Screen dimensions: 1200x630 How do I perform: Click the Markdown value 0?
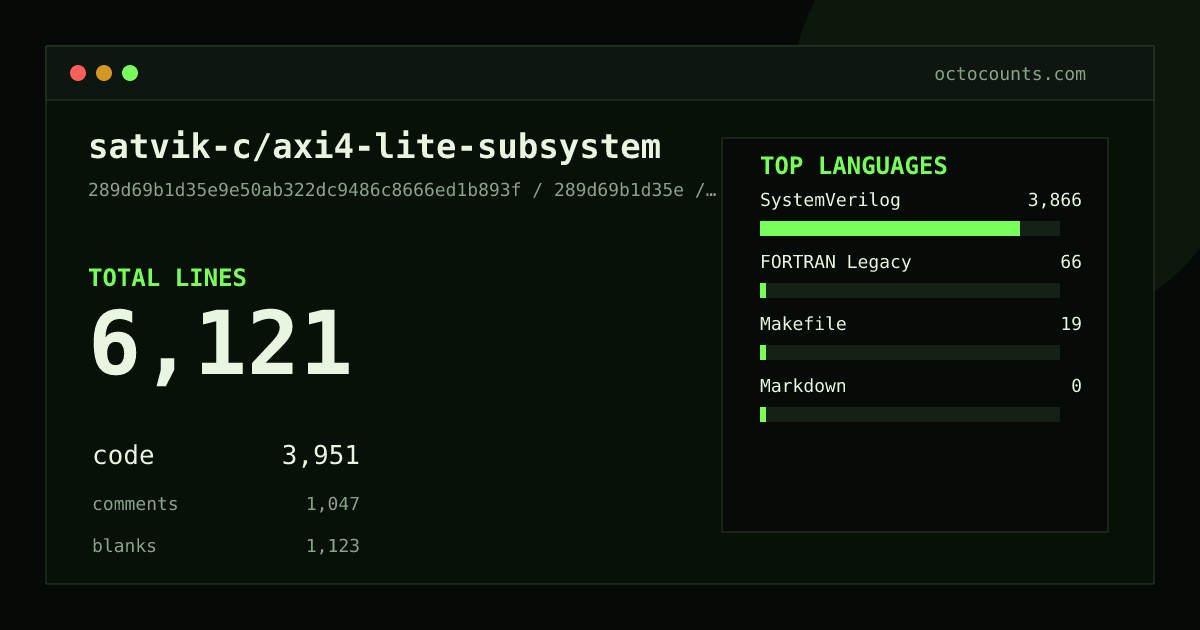(x=1077, y=386)
